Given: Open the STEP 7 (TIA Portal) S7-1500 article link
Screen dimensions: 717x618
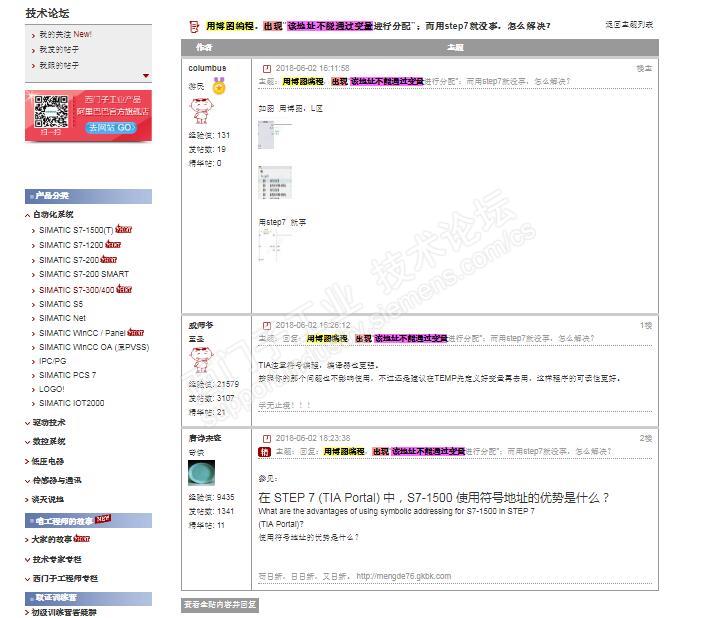Looking at the screenshot, I should [433, 498].
